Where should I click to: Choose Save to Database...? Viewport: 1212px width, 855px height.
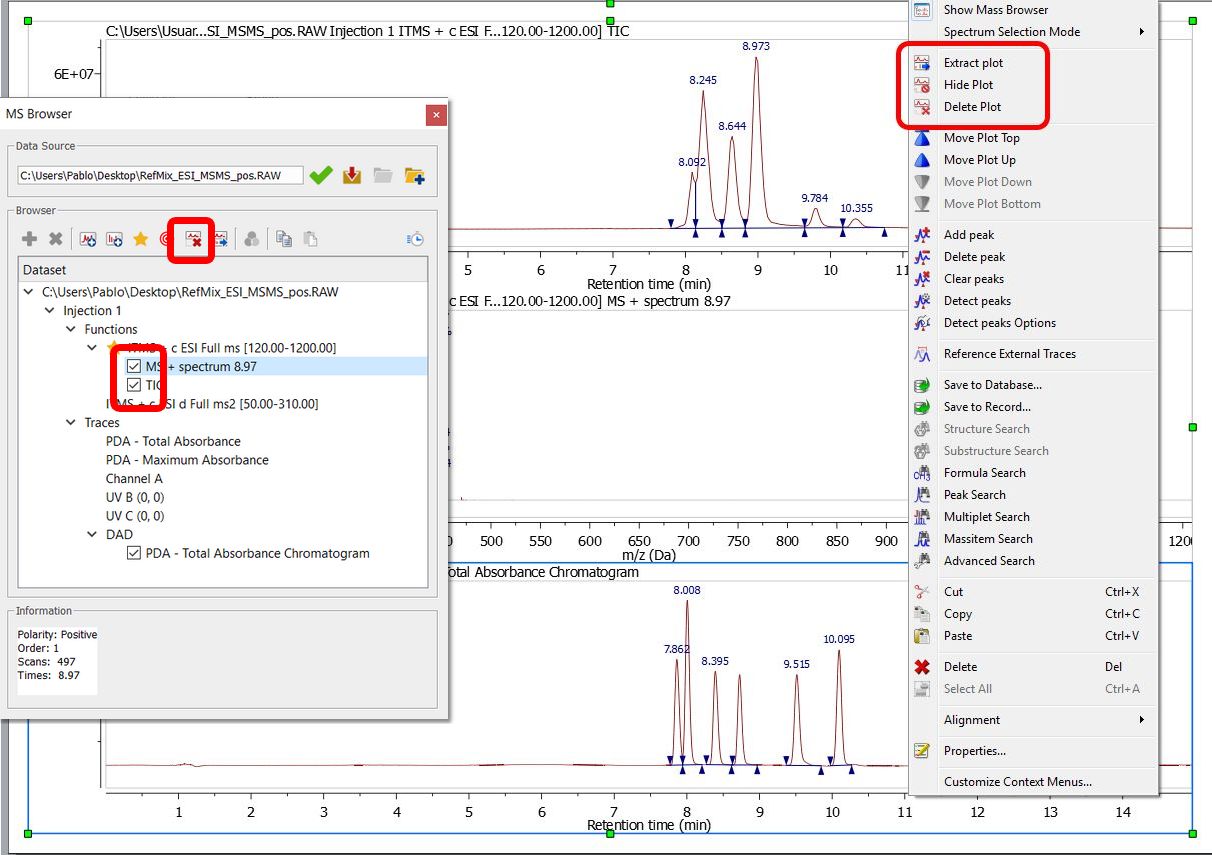[1033, 385]
